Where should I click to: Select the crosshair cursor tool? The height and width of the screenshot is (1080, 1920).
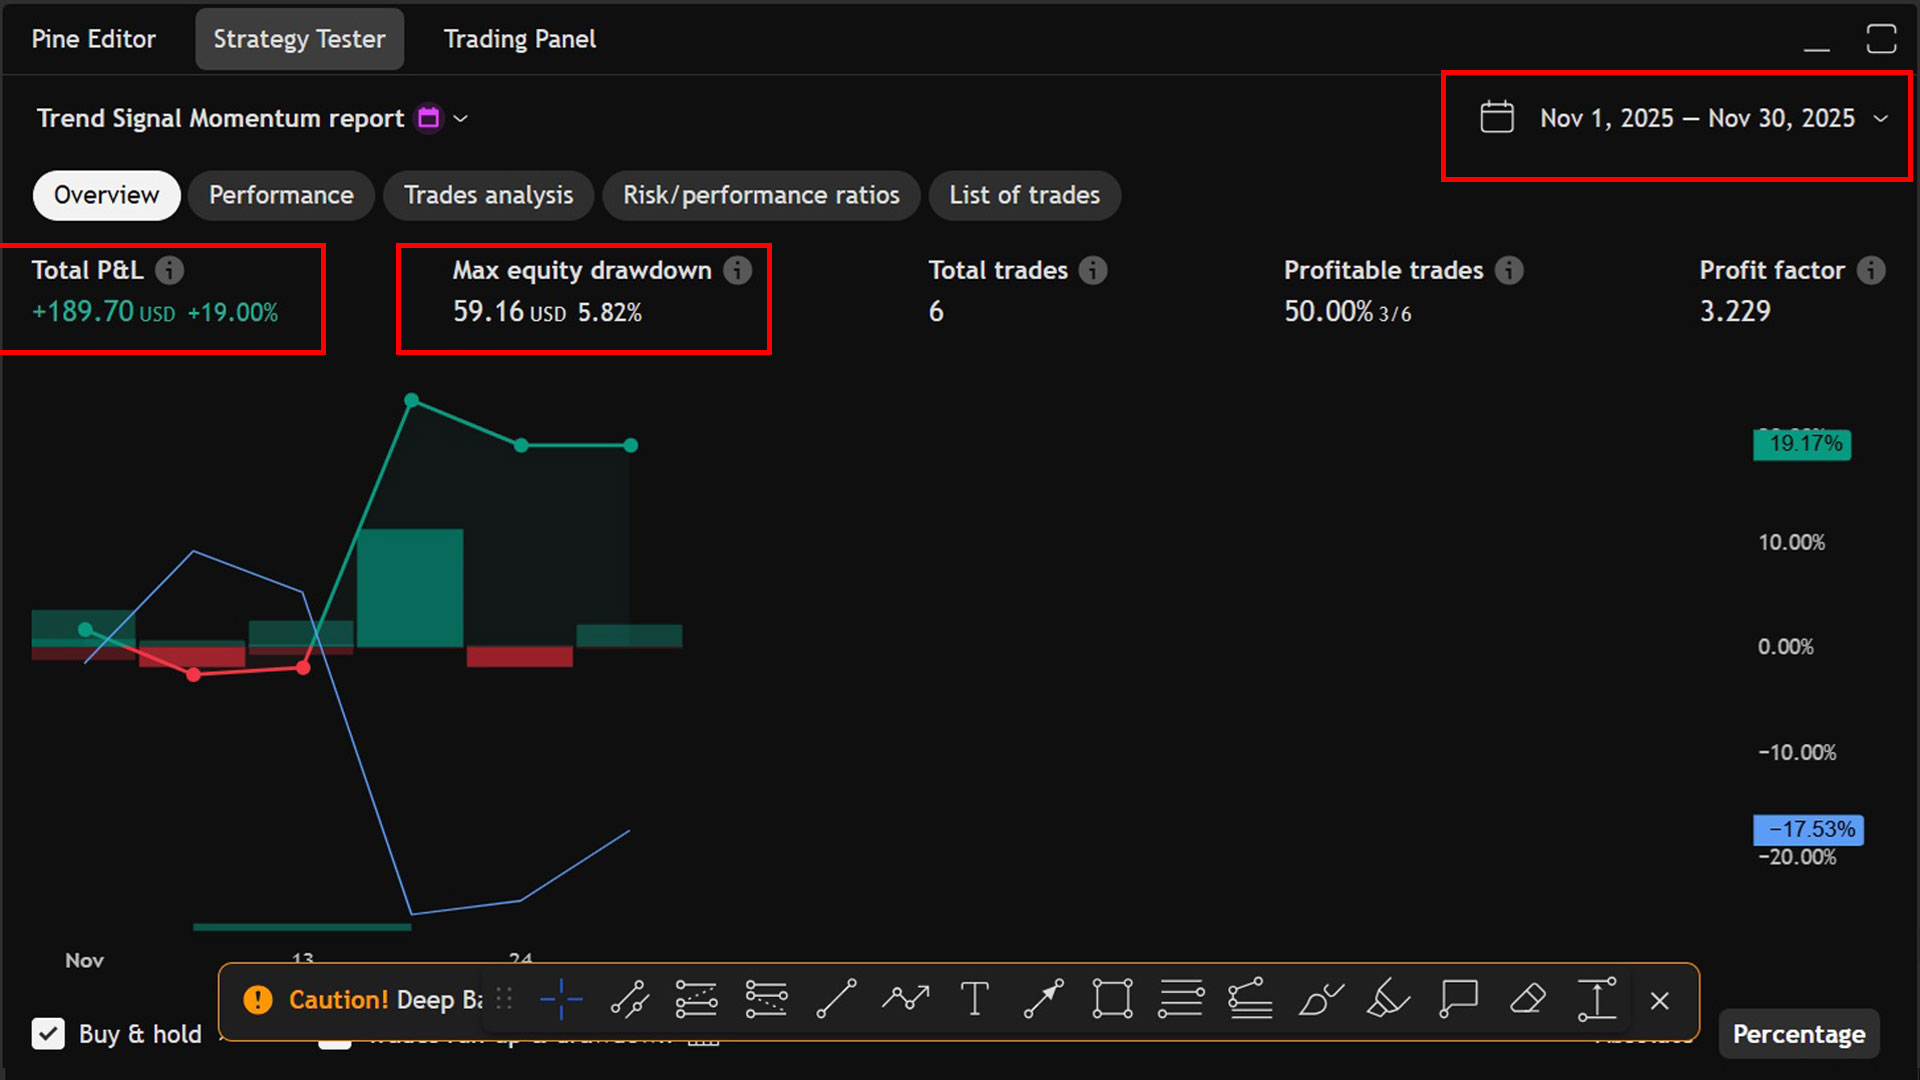tap(561, 999)
